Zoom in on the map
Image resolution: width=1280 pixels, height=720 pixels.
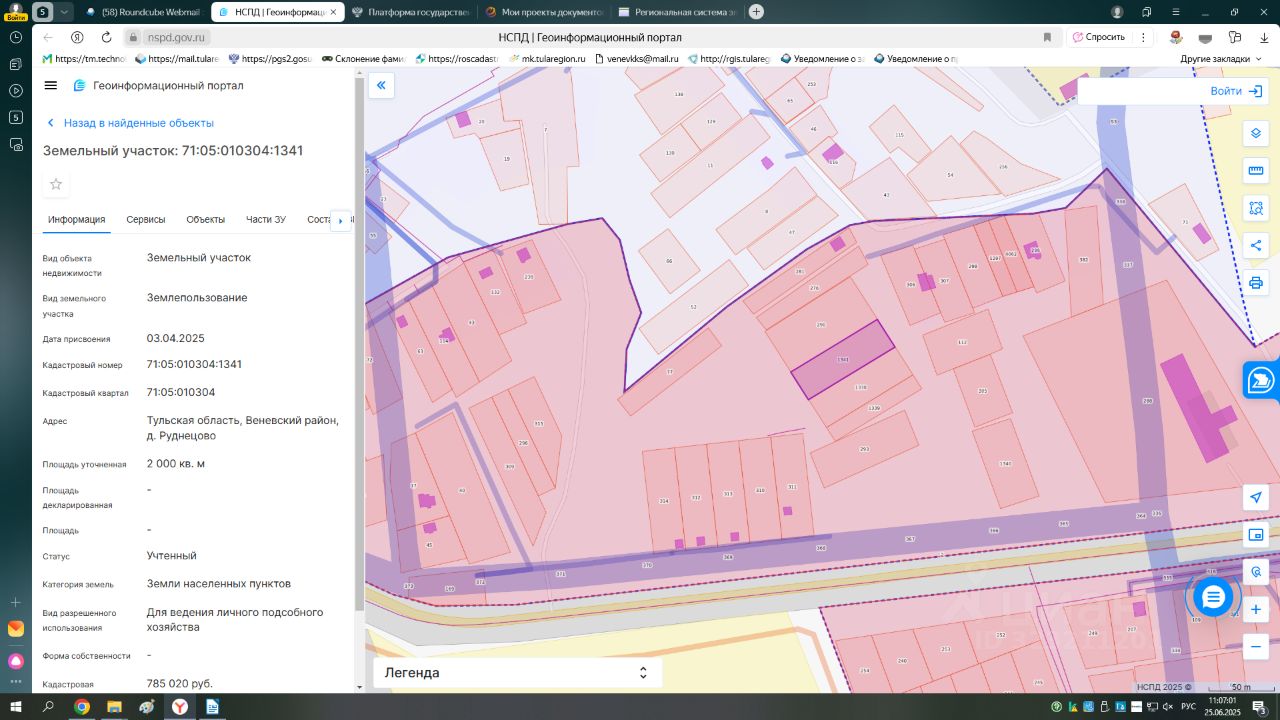coord(1256,609)
